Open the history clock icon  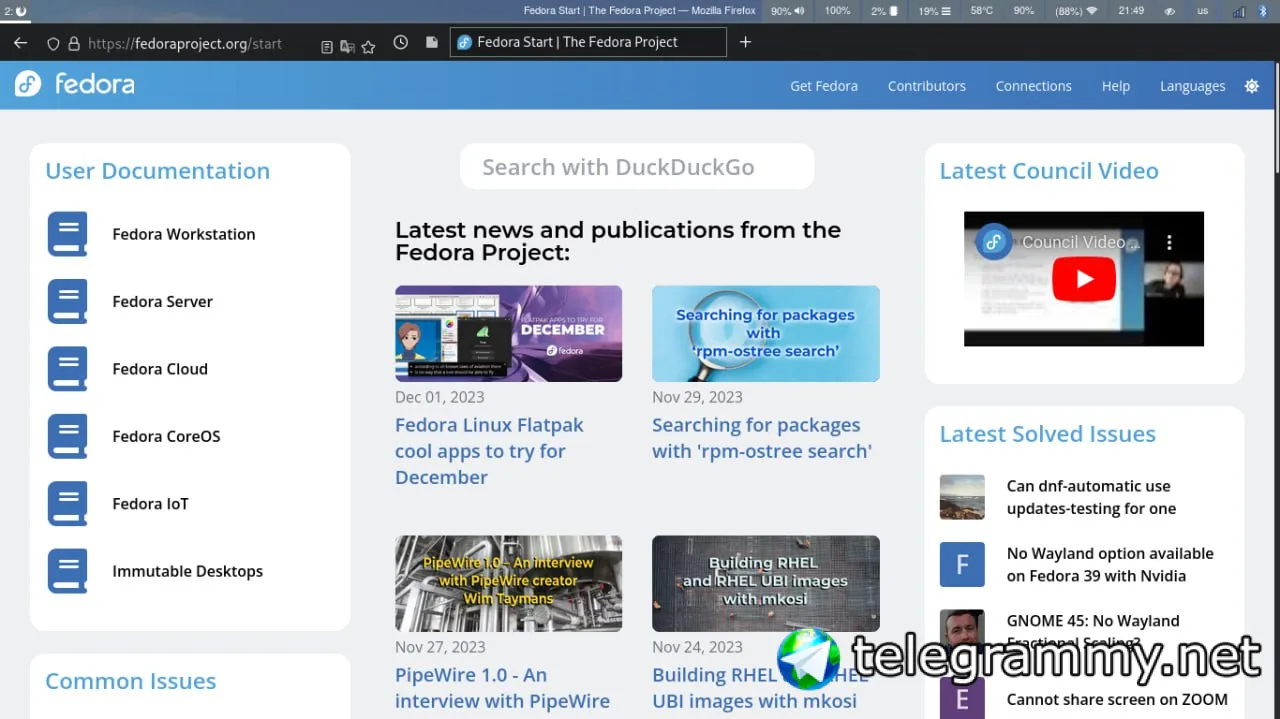401,43
